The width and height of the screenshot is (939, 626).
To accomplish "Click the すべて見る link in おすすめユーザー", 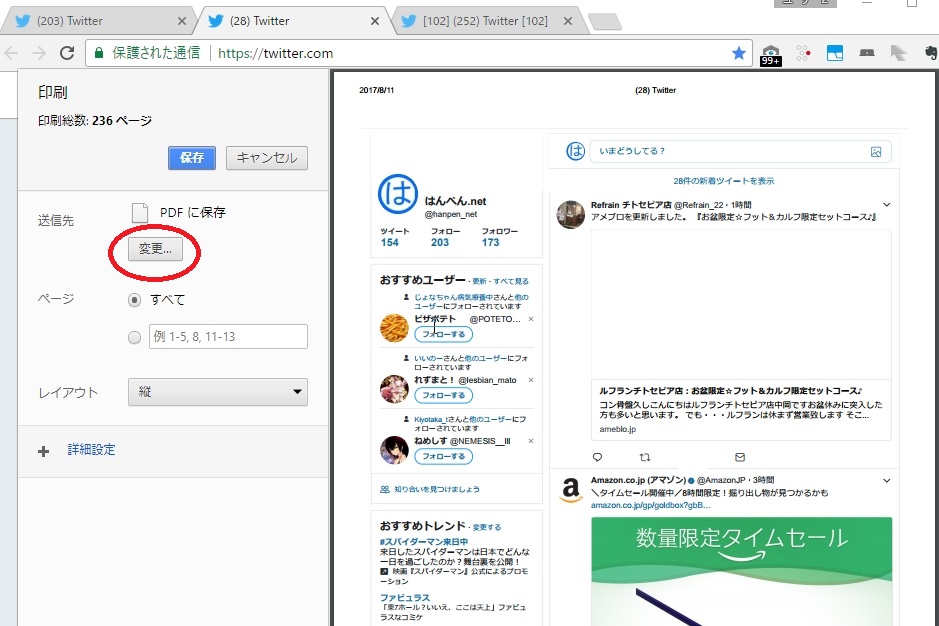I will click(511, 281).
